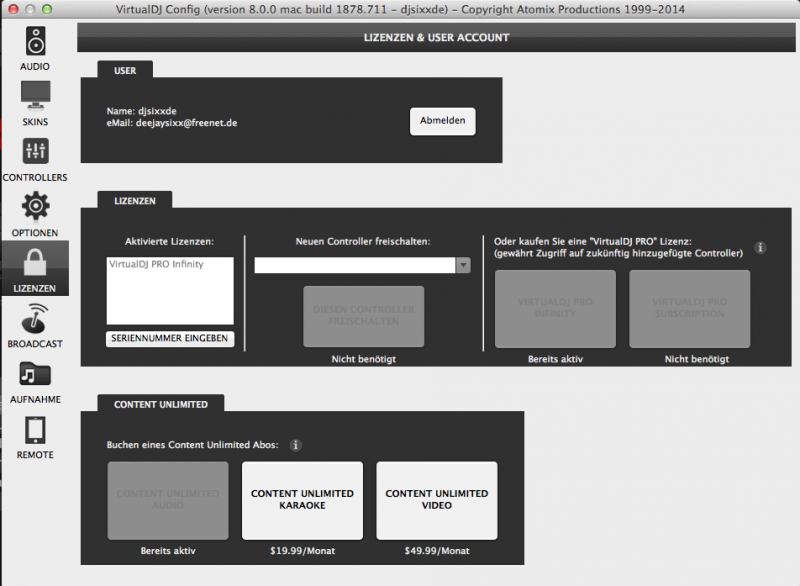Click Nicht benötigt label under Subscription
Image resolution: width=800 pixels, height=586 pixels.
coord(696,359)
